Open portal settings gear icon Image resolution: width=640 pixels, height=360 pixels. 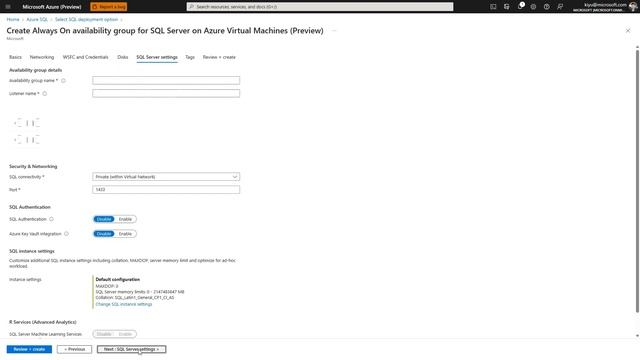pyautogui.click(x=533, y=7)
